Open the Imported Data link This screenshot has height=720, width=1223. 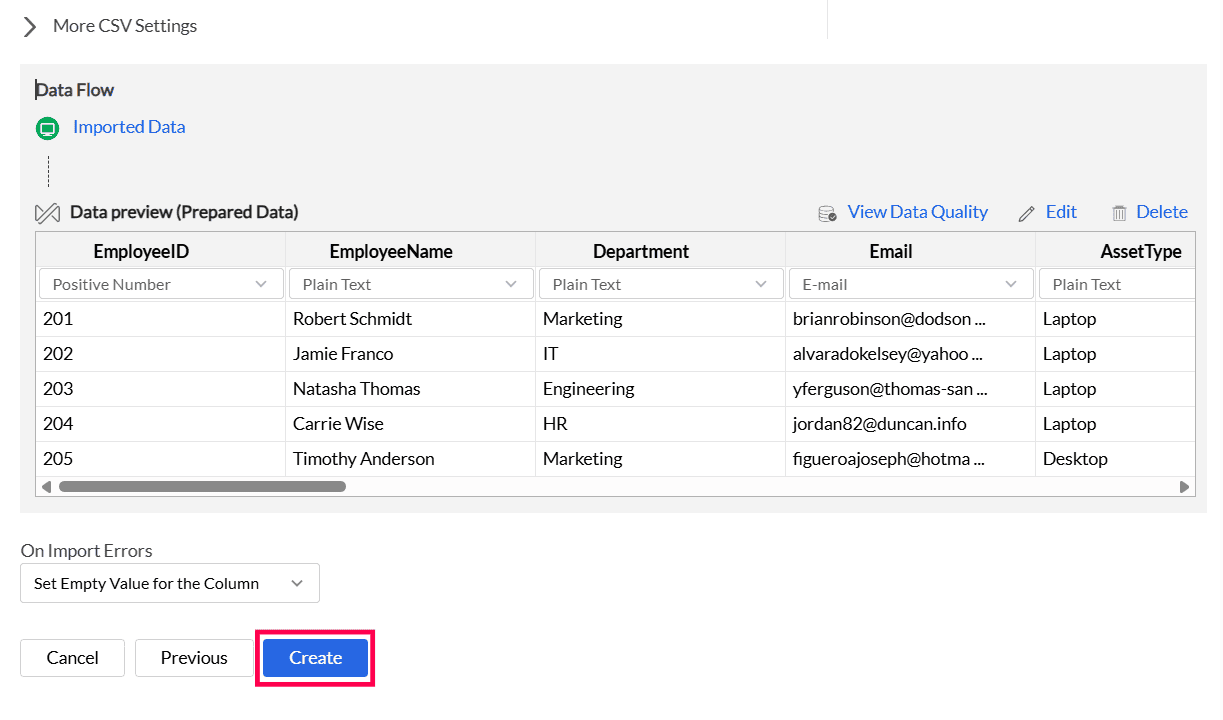point(129,127)
